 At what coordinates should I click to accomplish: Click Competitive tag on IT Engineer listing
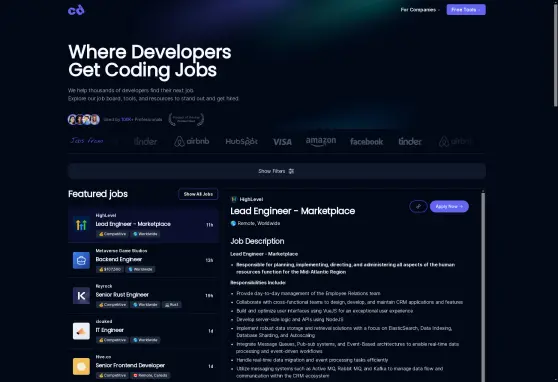click(112, 340)
